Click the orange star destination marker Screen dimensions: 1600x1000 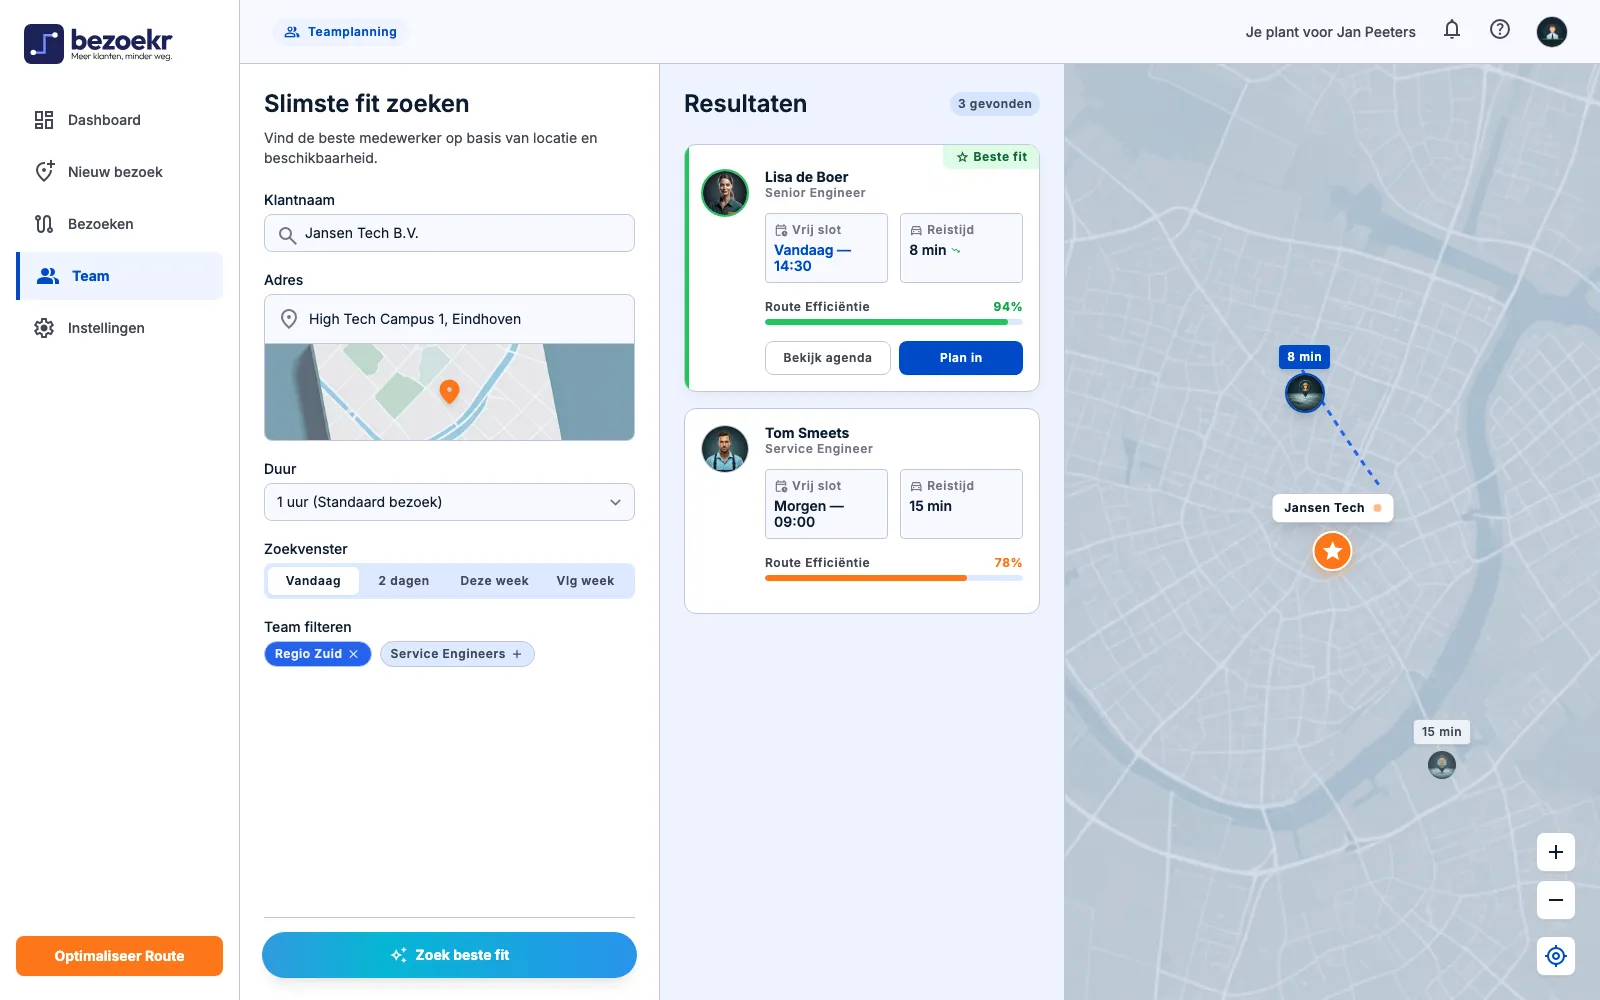1332,551
